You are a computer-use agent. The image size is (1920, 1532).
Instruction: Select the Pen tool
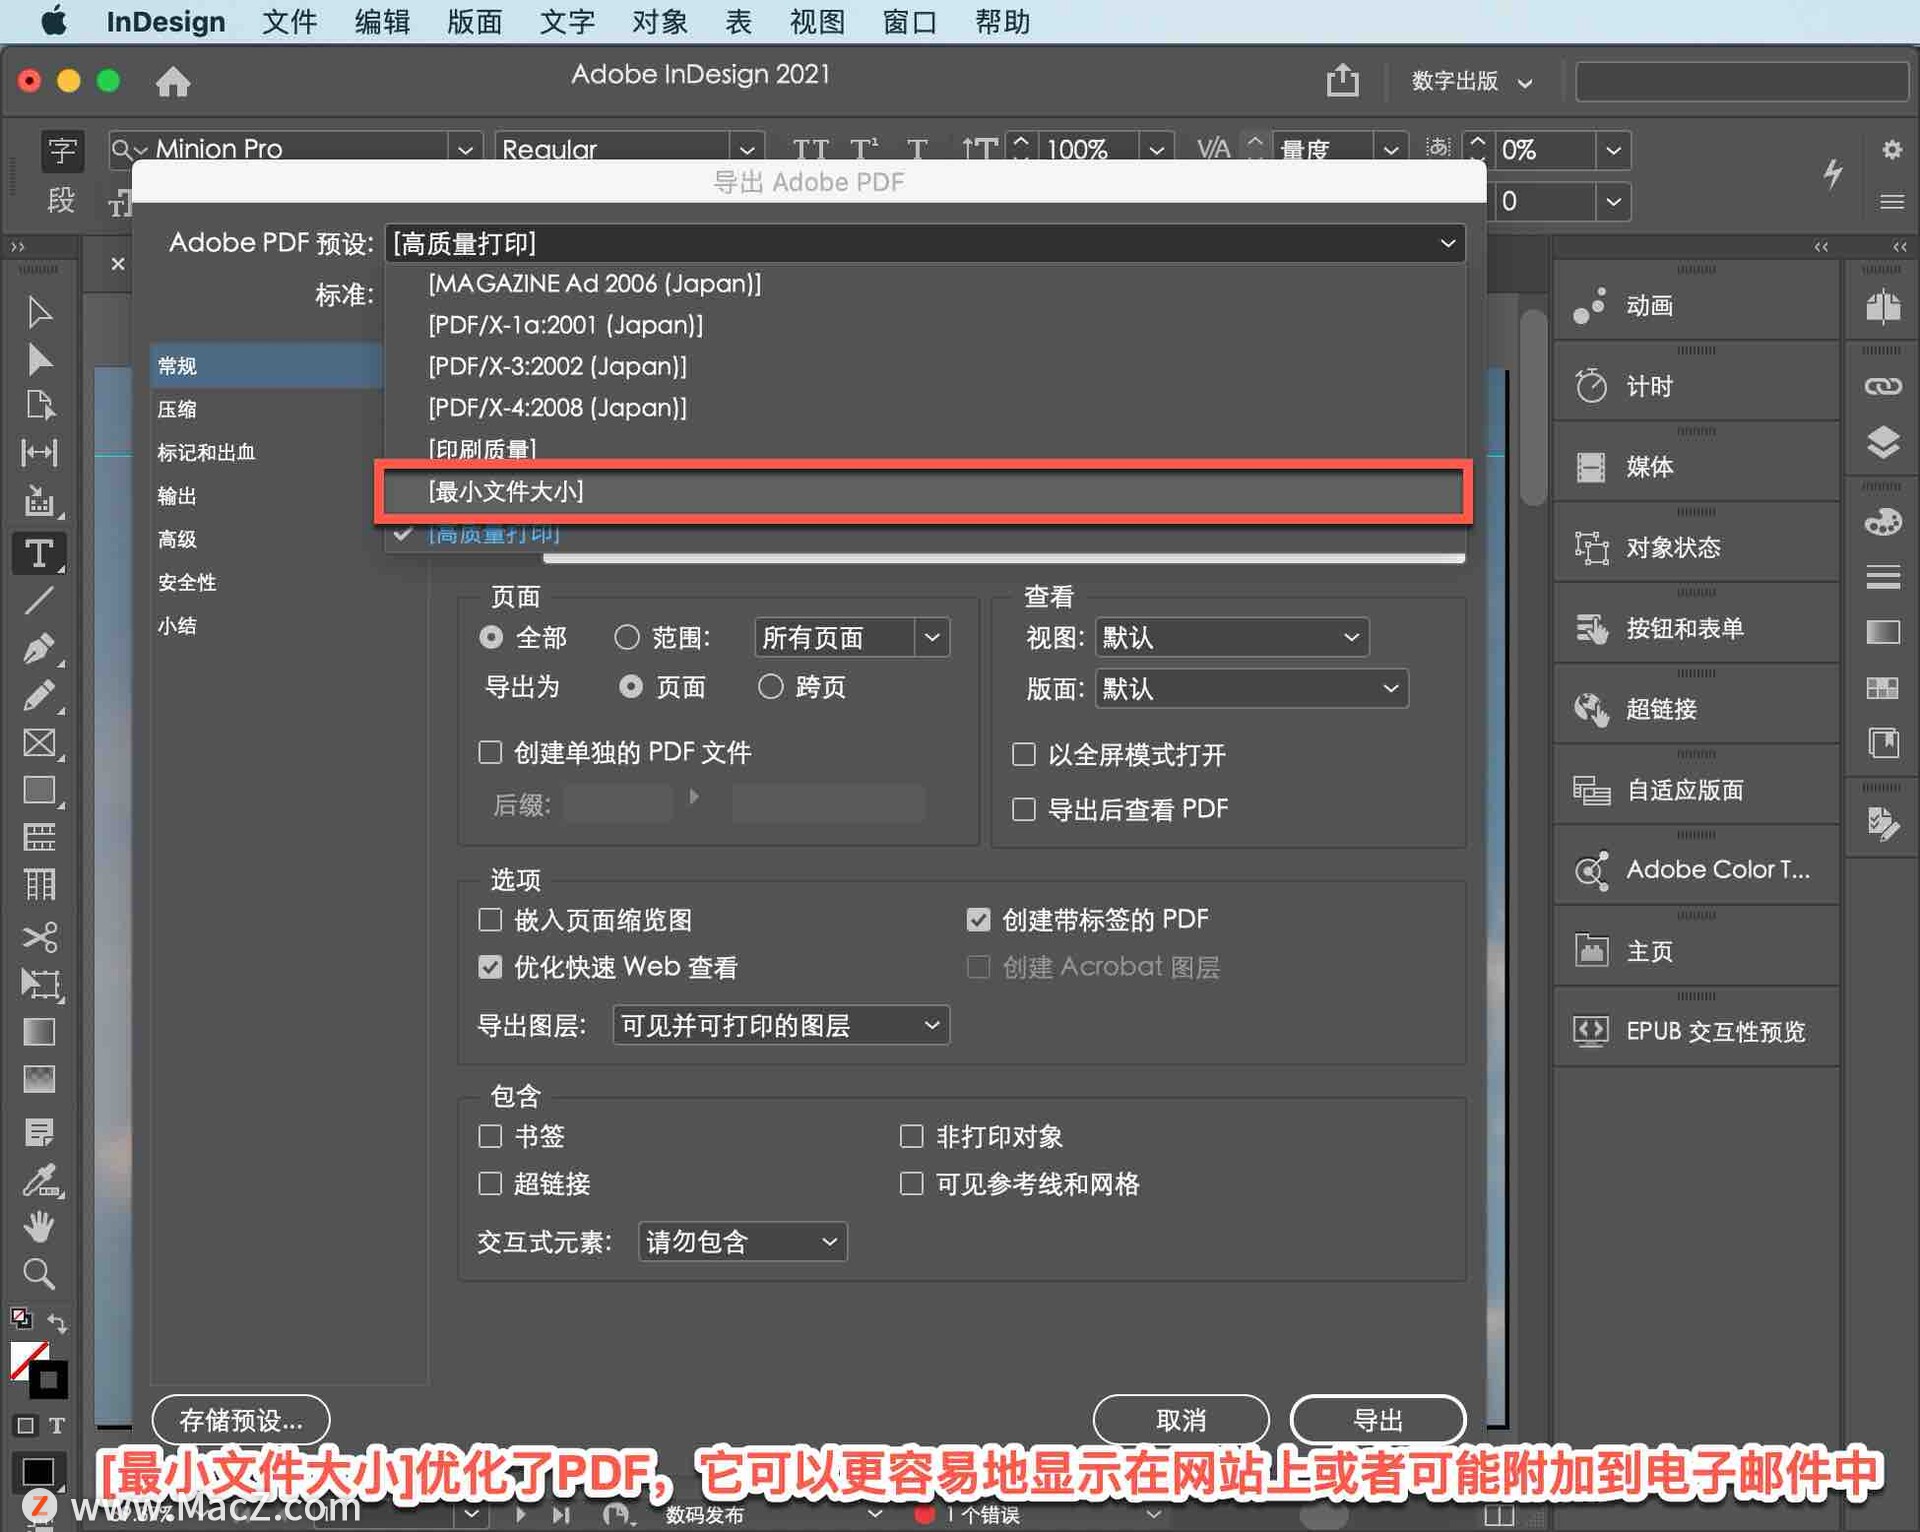(39, 648)
